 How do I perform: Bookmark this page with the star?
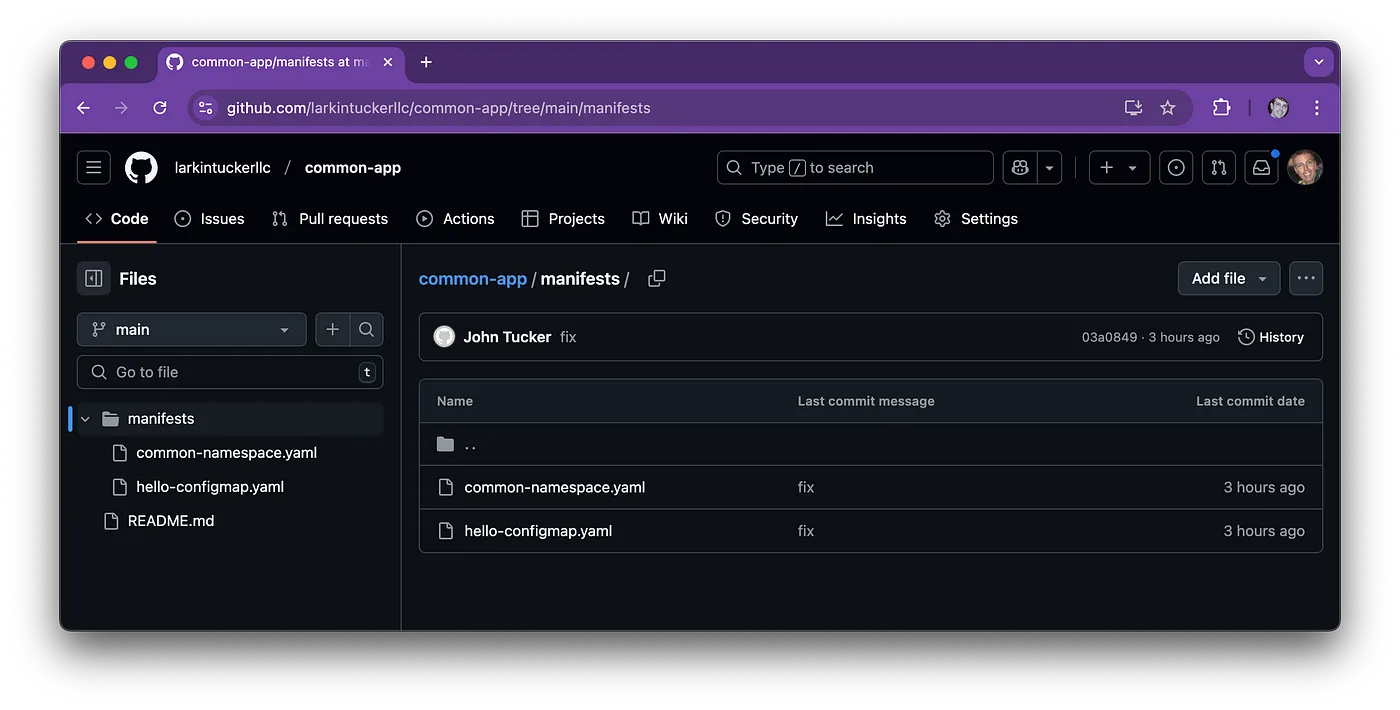1167,108
